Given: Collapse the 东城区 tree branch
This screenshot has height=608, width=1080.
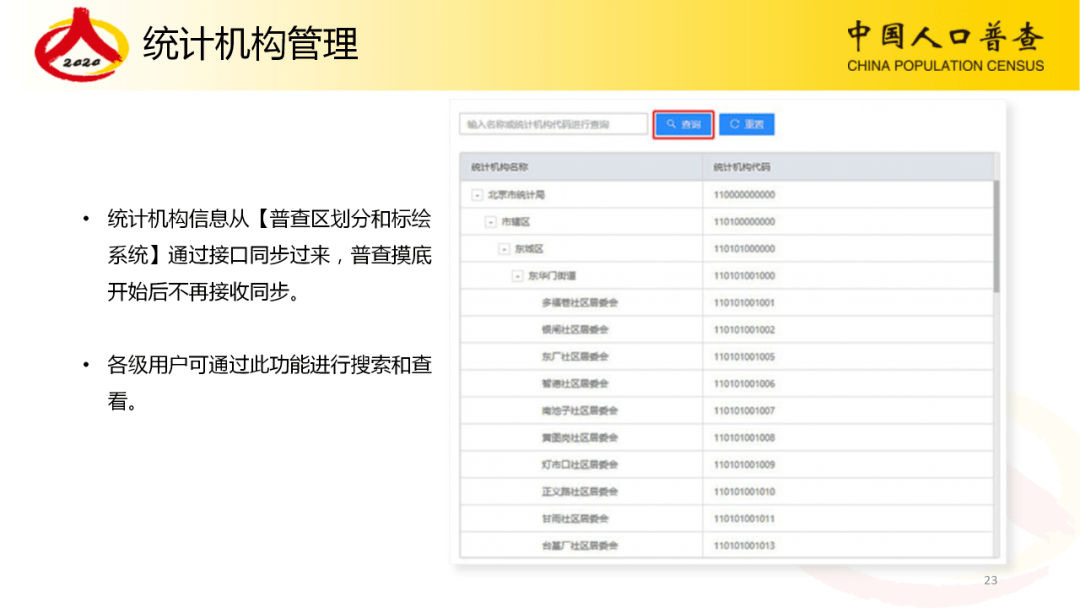Looking at the screenshot, I should pos(502,248).
